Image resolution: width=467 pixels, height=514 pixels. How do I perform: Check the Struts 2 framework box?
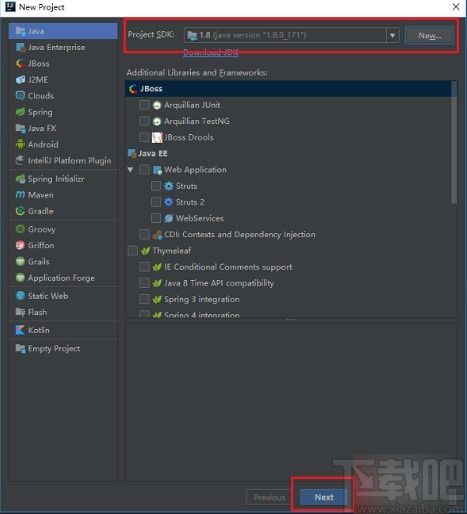(x=156, y=202)
